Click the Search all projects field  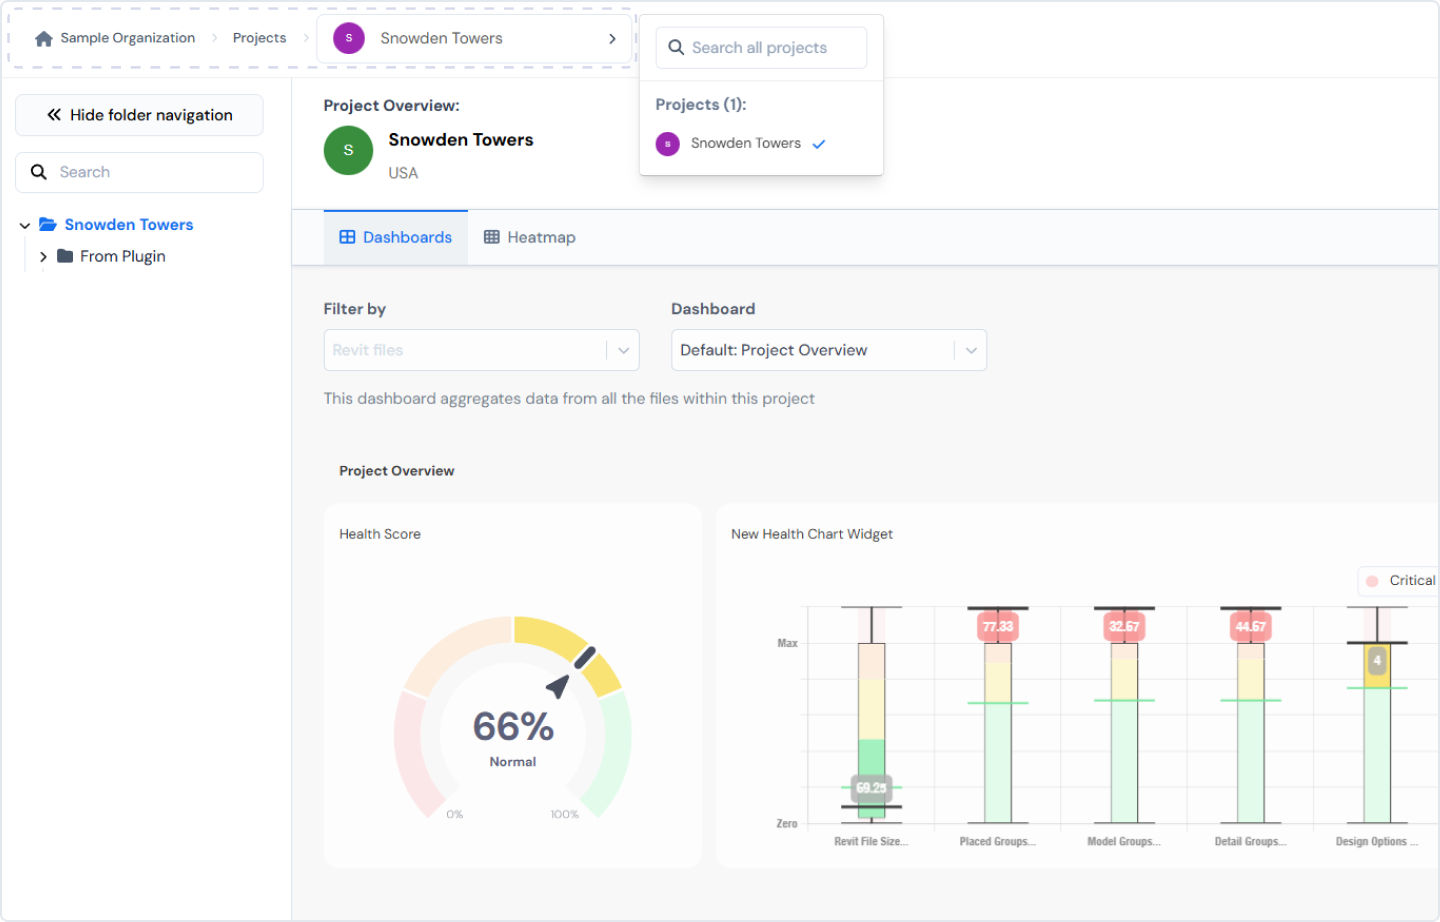761,47
